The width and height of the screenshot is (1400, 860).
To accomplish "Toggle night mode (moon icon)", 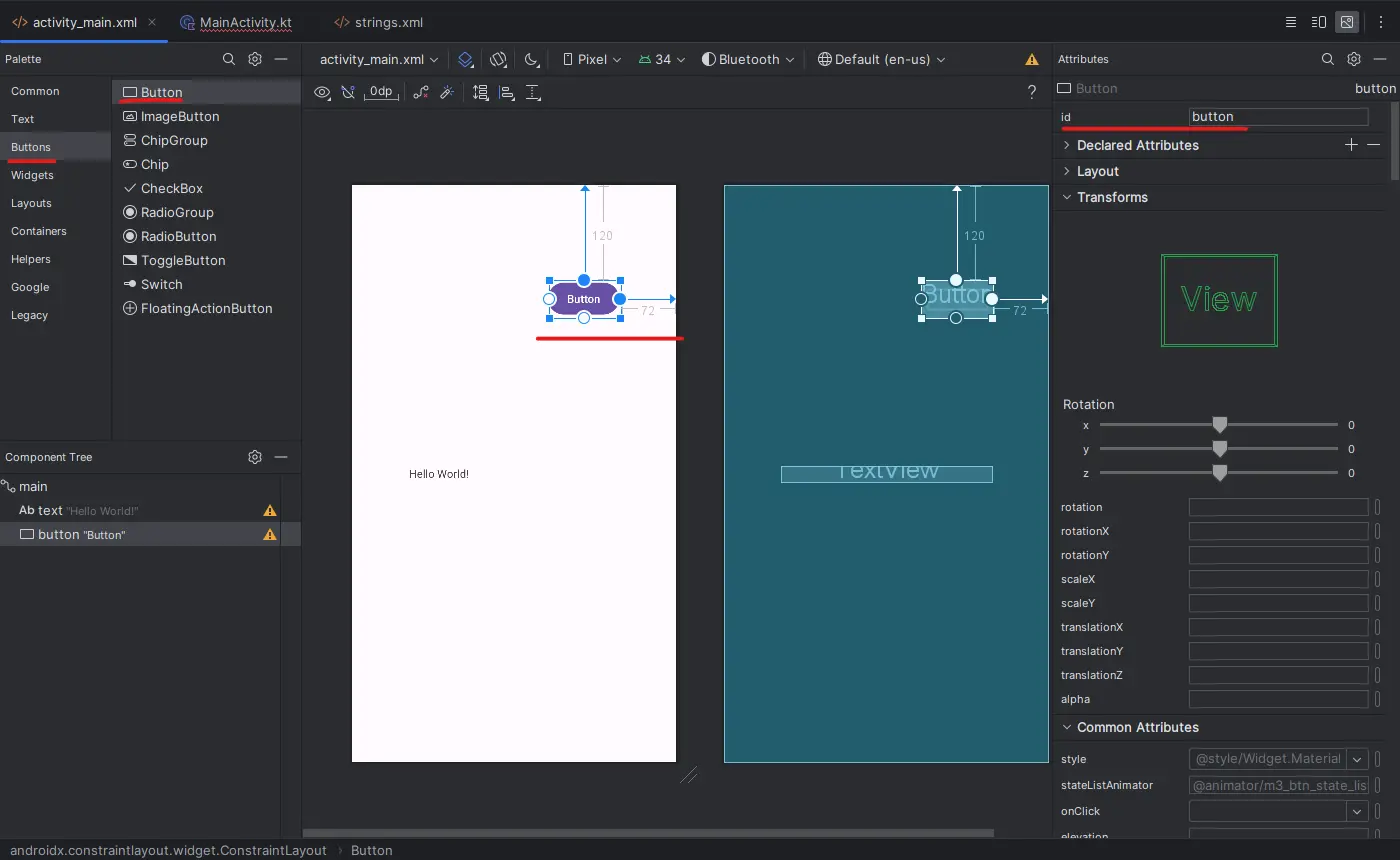I will tap(532, 59).
